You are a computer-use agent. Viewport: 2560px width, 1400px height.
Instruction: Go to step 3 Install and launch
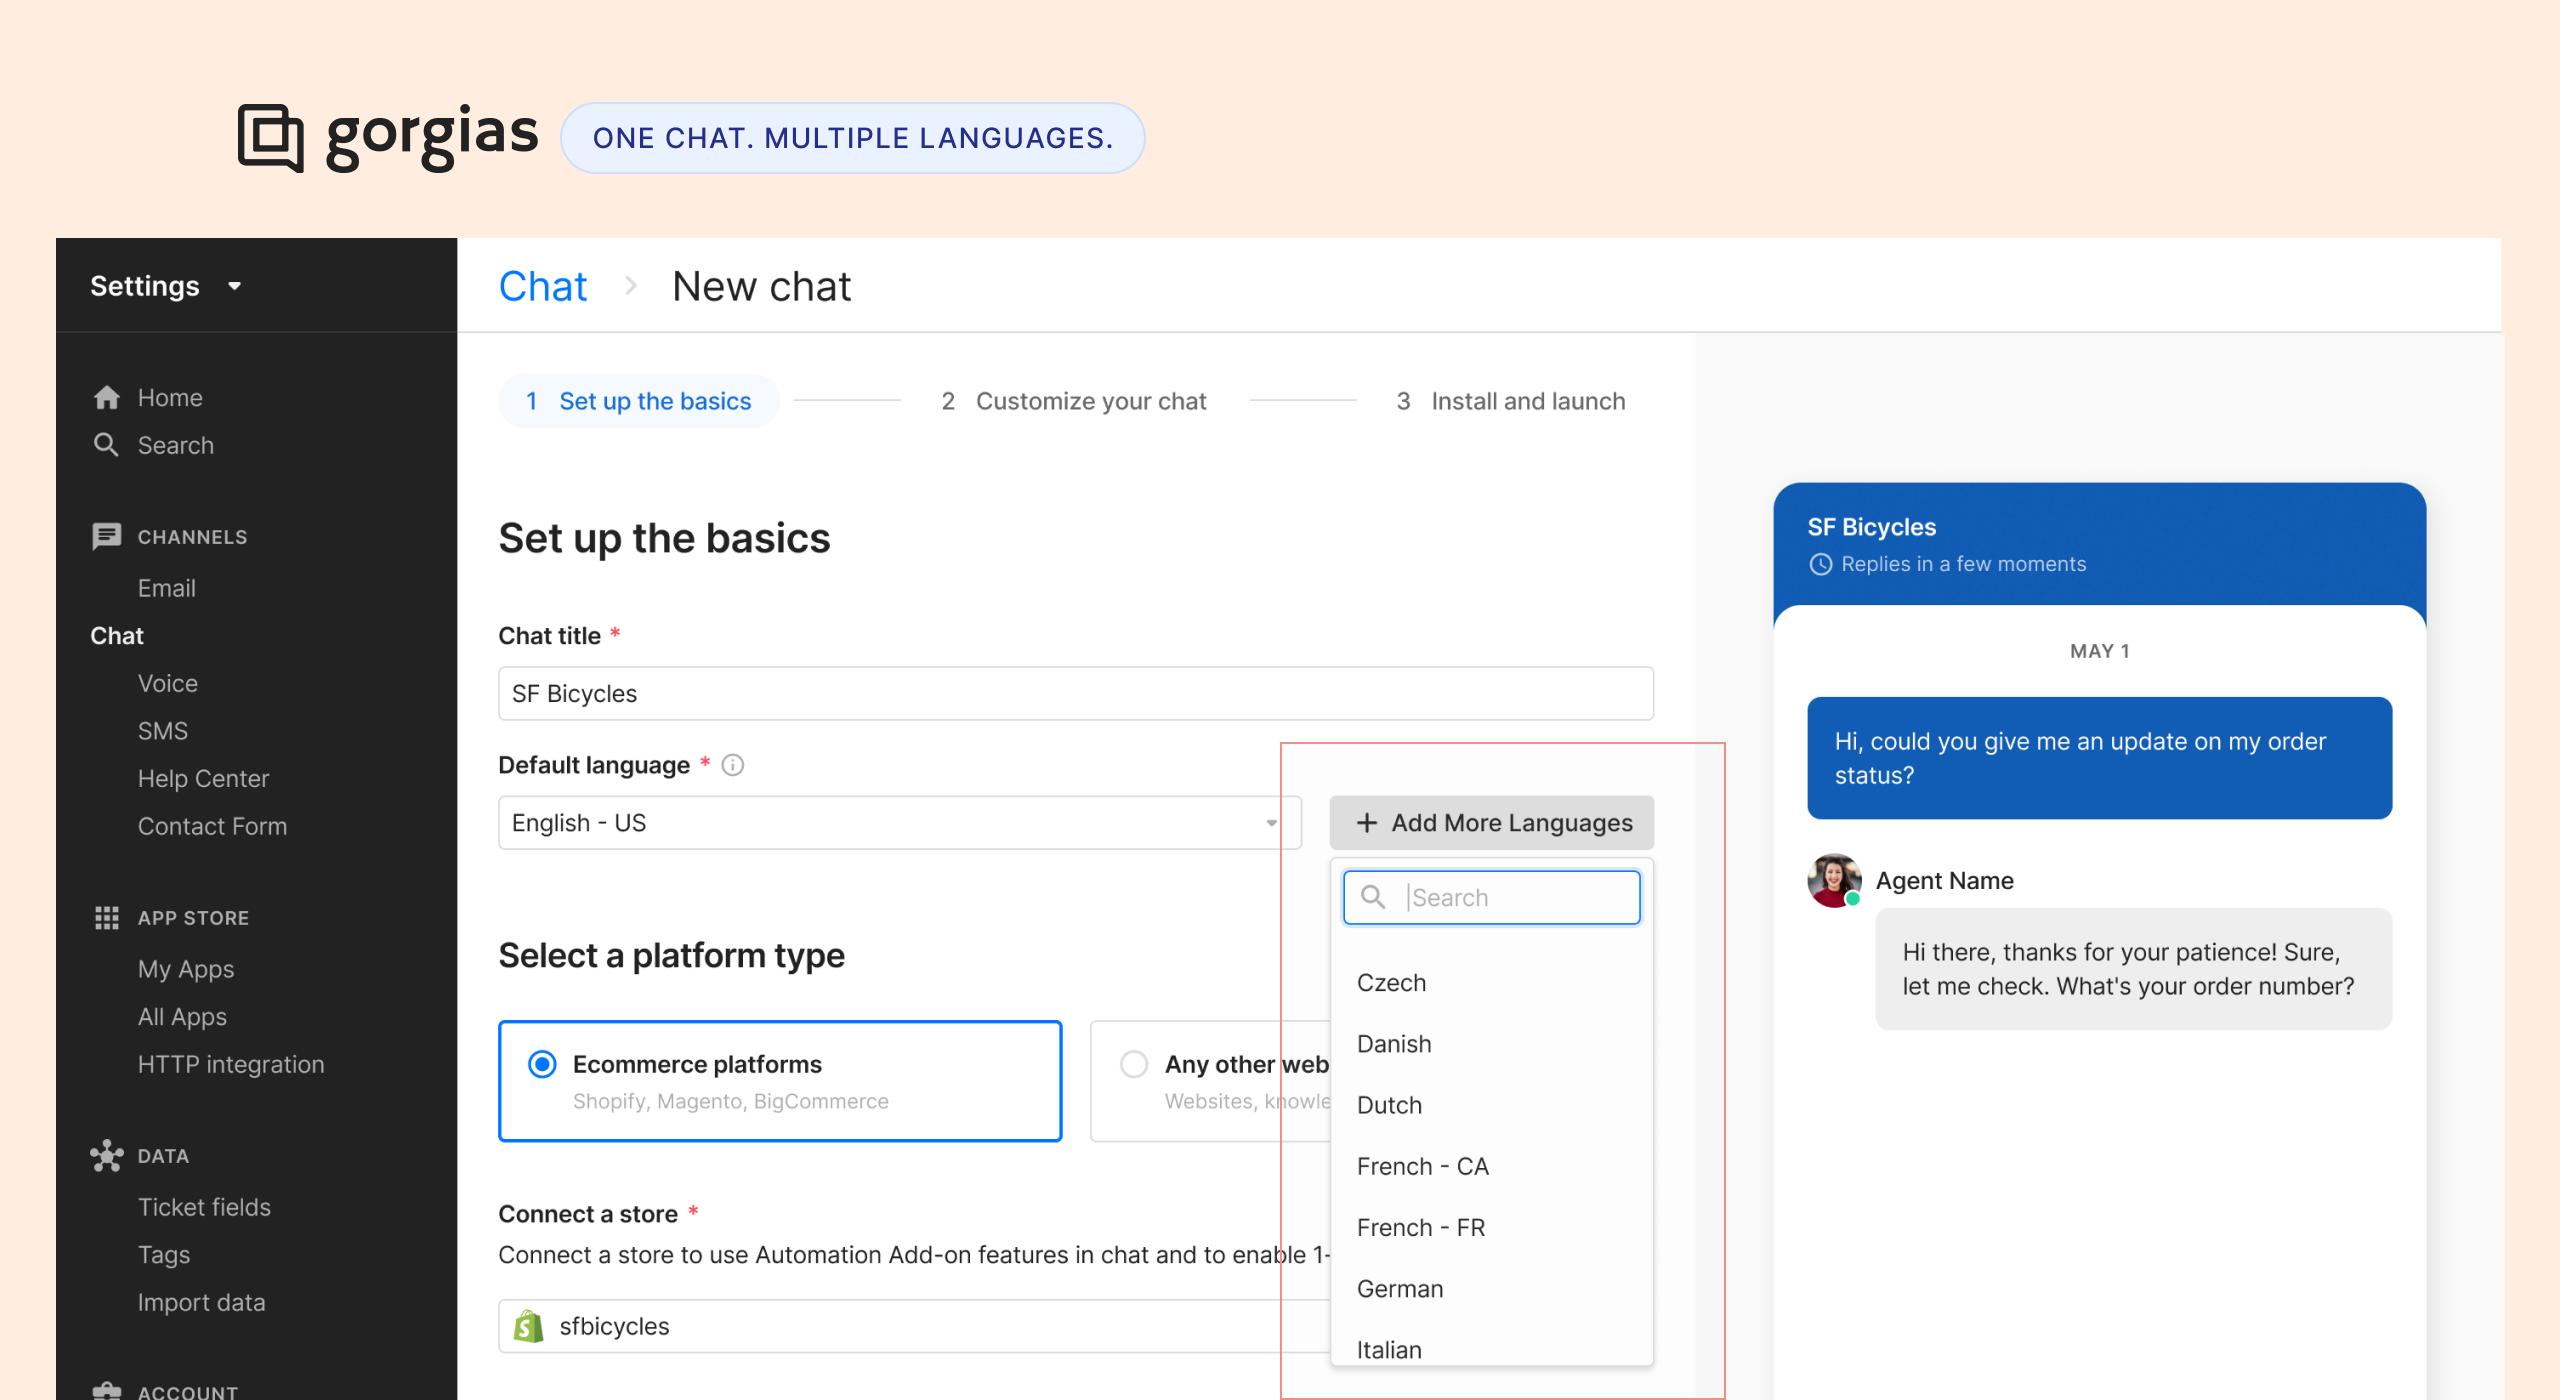coord(1511,401)
